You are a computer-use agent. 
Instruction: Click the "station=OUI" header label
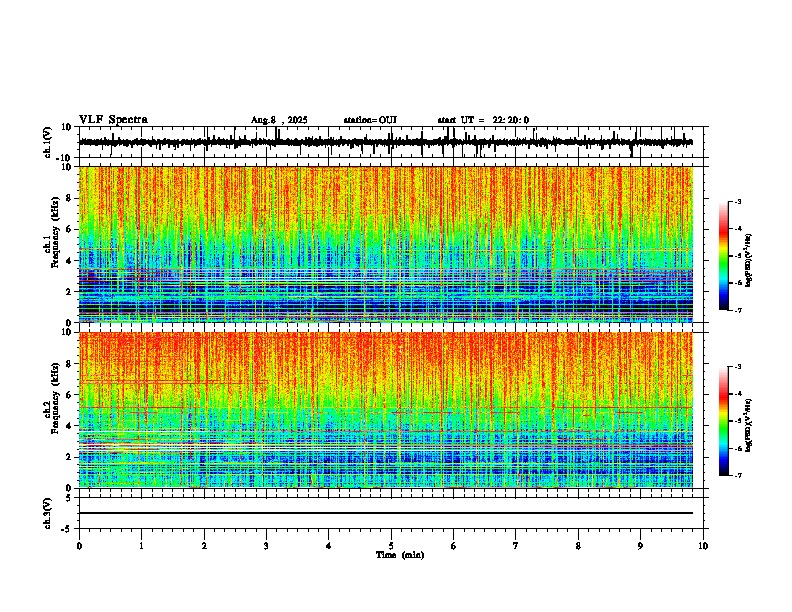coord(370,120)
